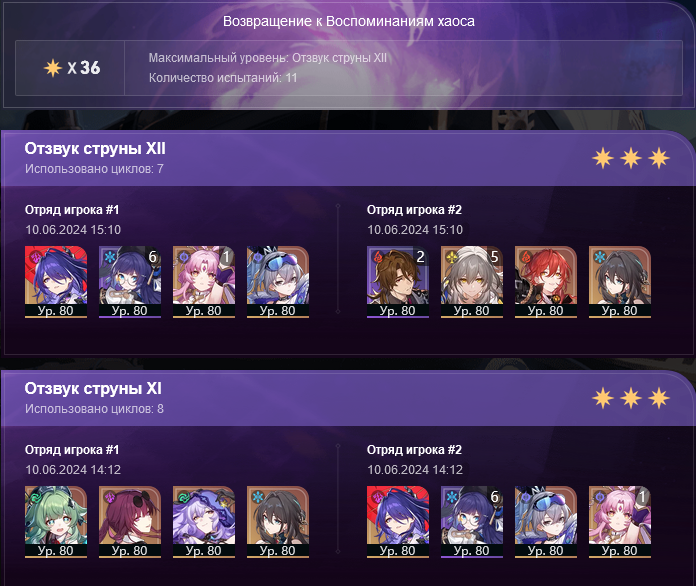
Task: Click Acheron portrait in stage XI squad #2
Action: coord(398,522)
